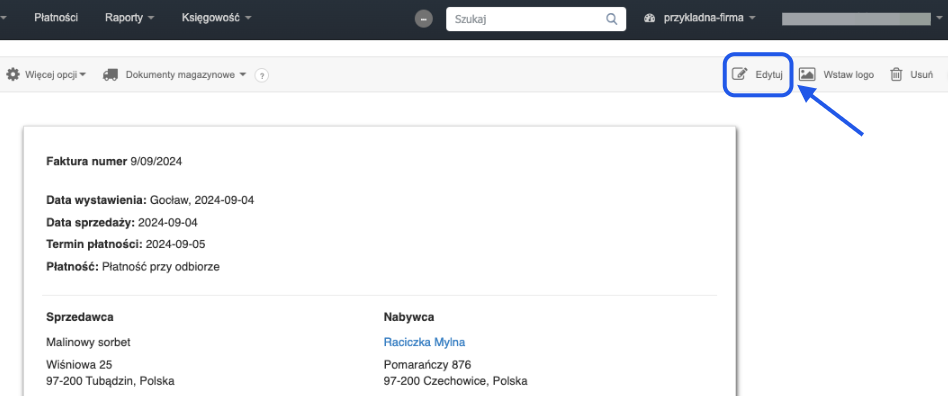Click the round gray ellipsis icon
Viewport: 948px width, 396px height.
[x=423, y=19]
